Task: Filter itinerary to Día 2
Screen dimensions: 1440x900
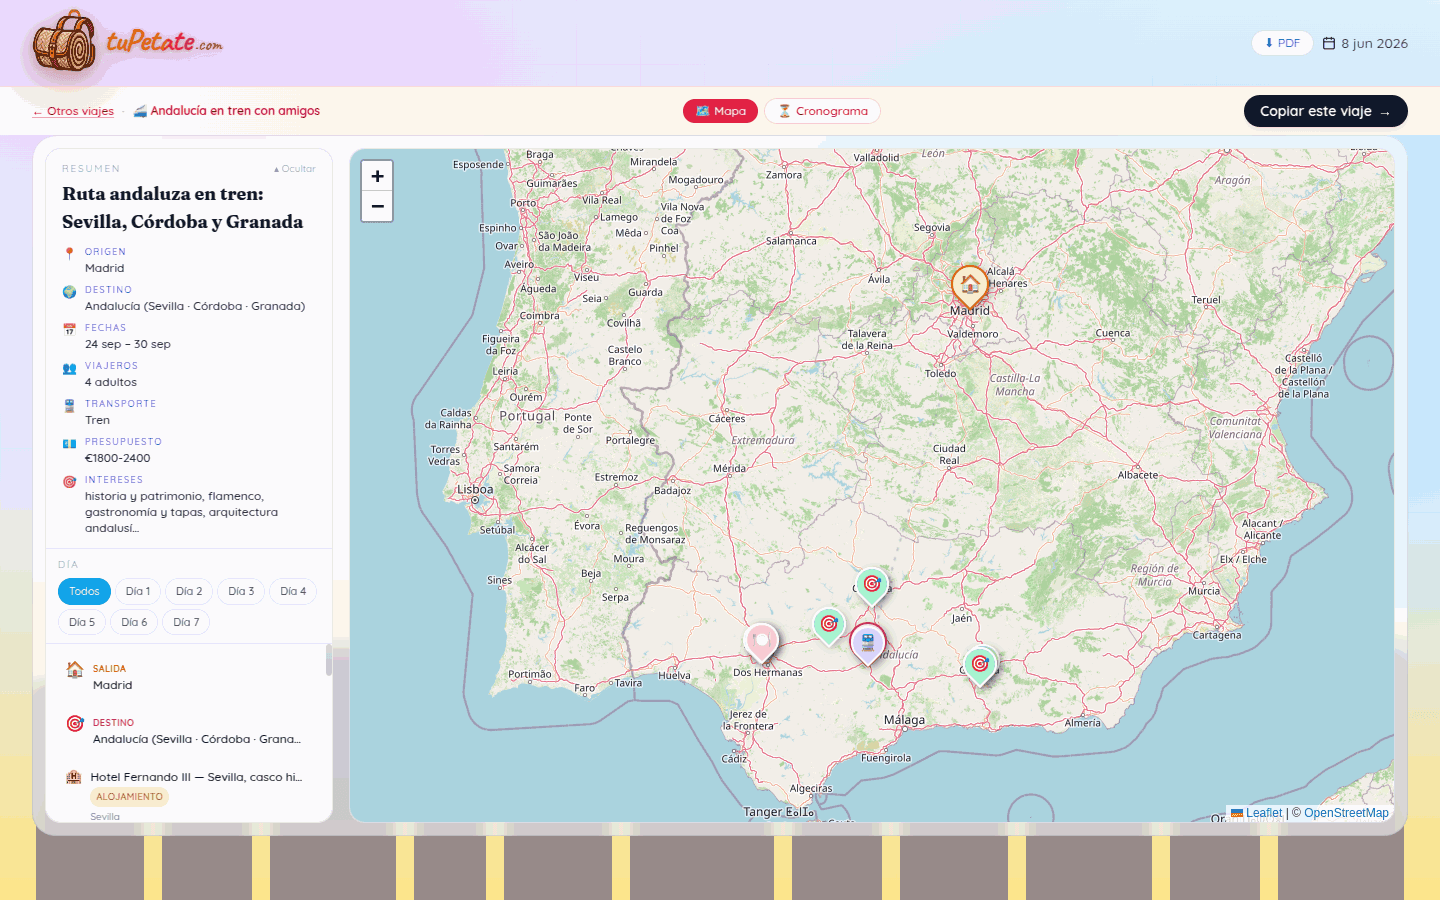Action: point(189,591)
